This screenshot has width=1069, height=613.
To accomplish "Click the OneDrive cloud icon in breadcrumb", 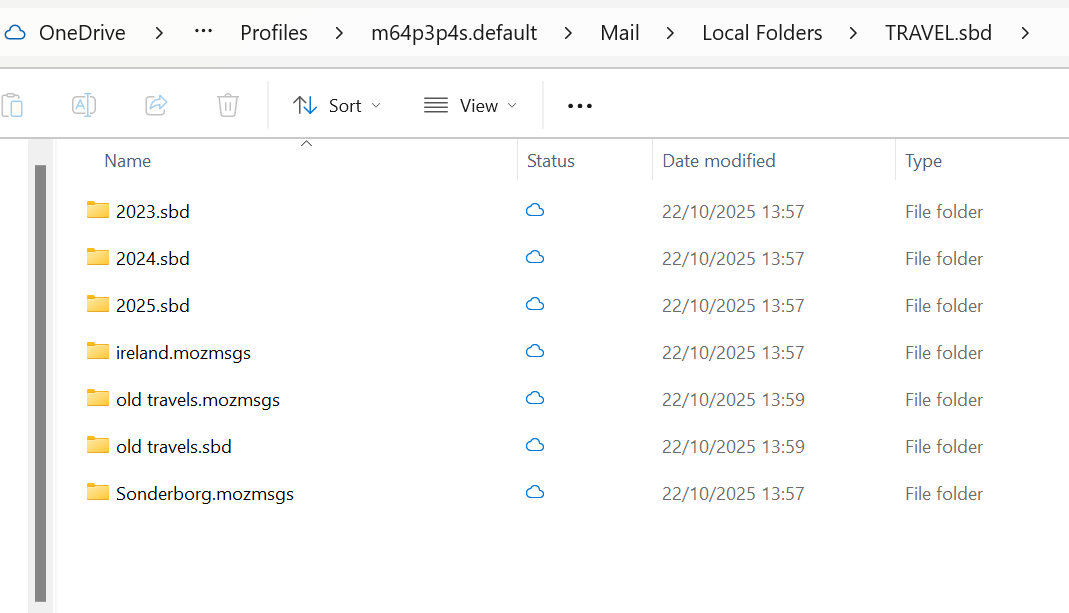I will pyautogui.click(x=15, y=33).
